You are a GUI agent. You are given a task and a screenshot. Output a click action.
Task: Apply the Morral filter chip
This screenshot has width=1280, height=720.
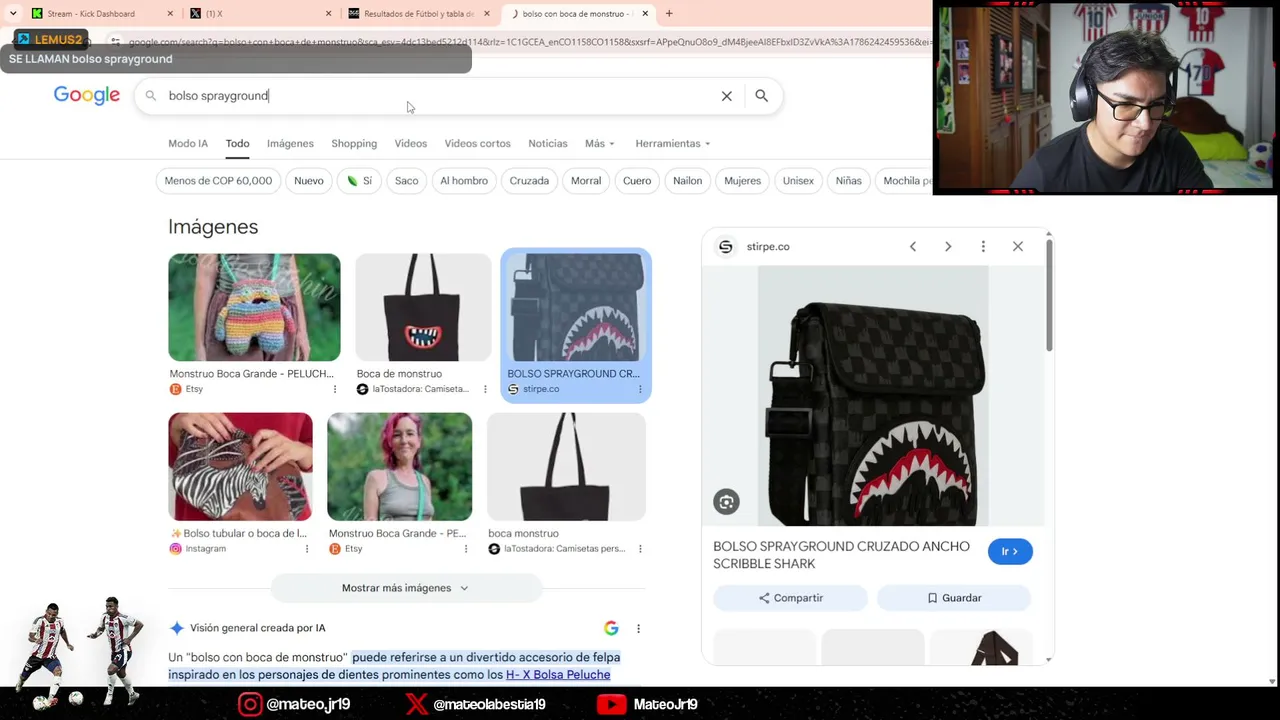coord(586,181)
